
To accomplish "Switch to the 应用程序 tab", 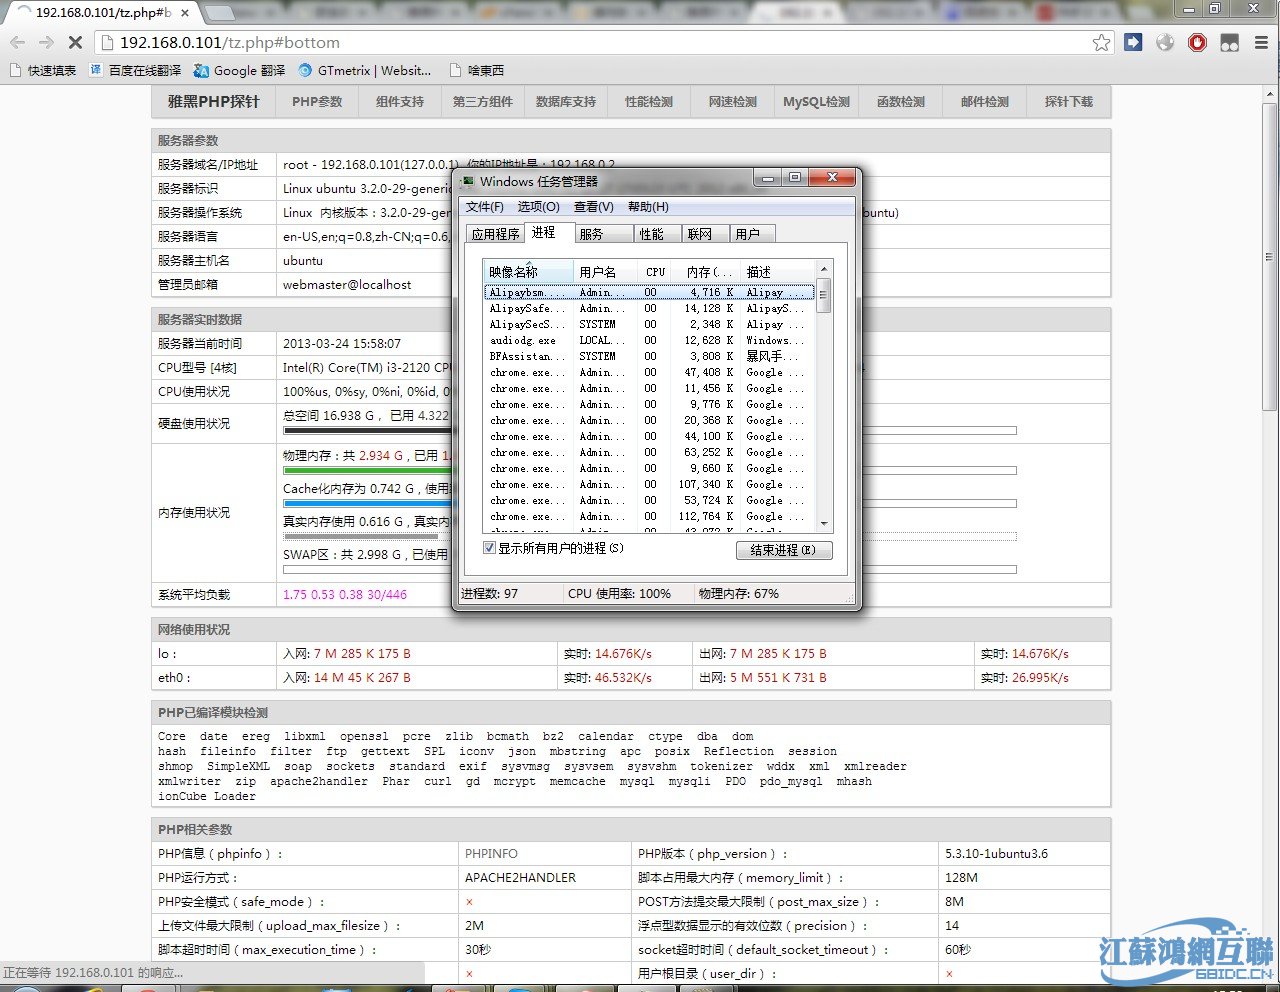I will pyautogui.click(x=496, y=234).
